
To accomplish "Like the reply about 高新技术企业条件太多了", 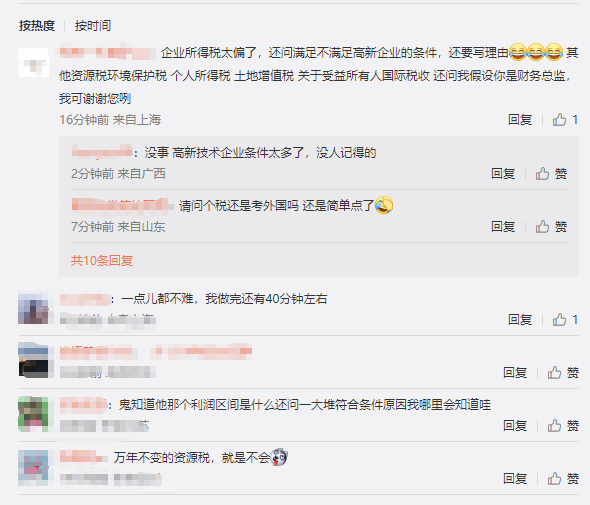I will tap(551, 173).
